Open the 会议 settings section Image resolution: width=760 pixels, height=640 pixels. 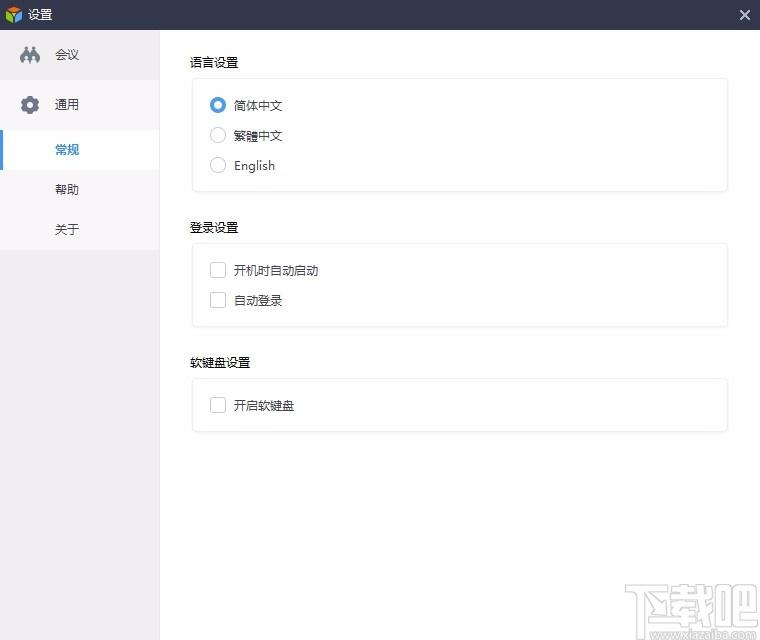pyautogui.click(x=79, y=55)
